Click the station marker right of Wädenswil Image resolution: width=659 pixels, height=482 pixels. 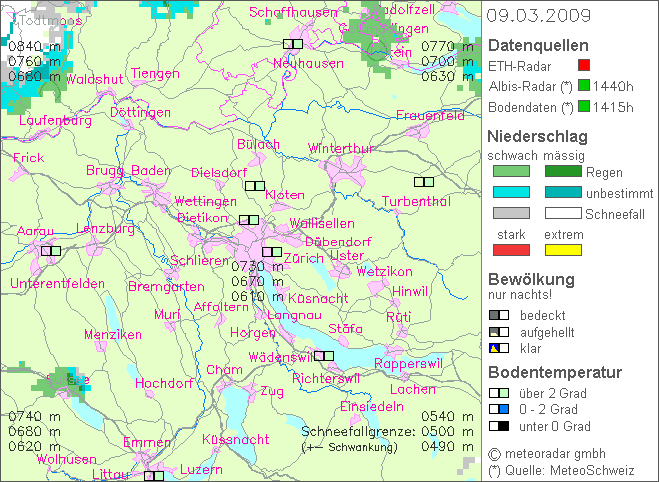point(324,356)
